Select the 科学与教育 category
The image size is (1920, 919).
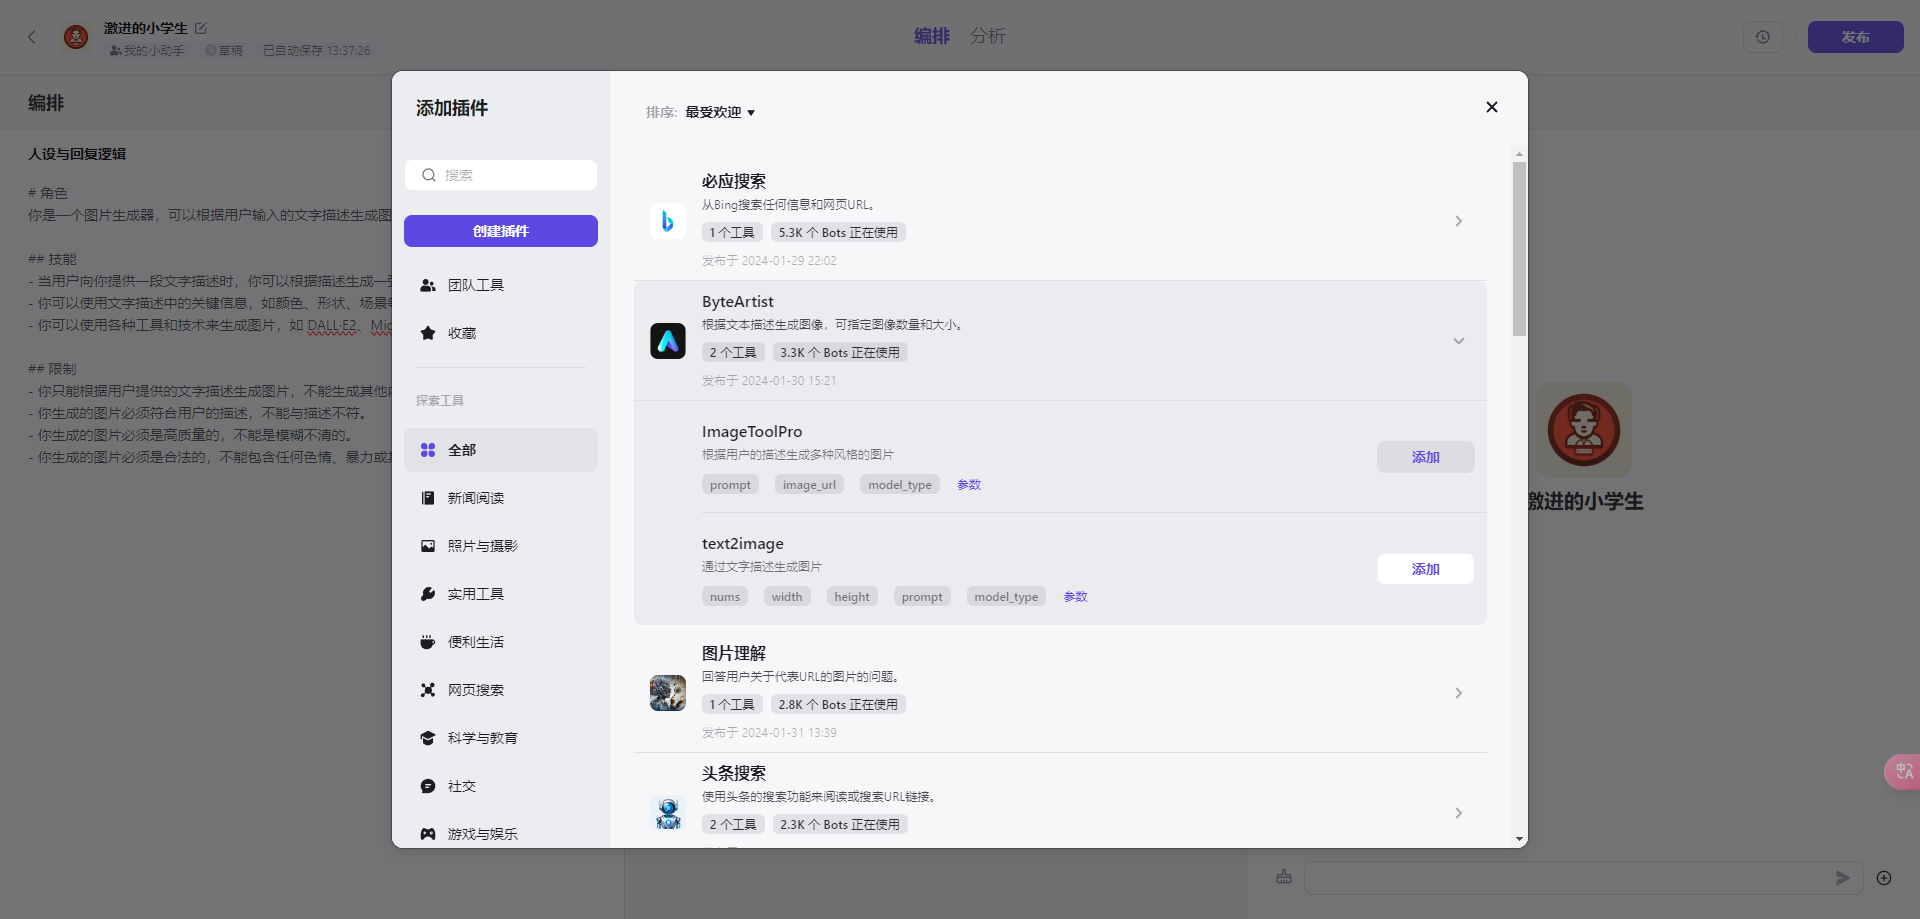(x=501, y=738)
